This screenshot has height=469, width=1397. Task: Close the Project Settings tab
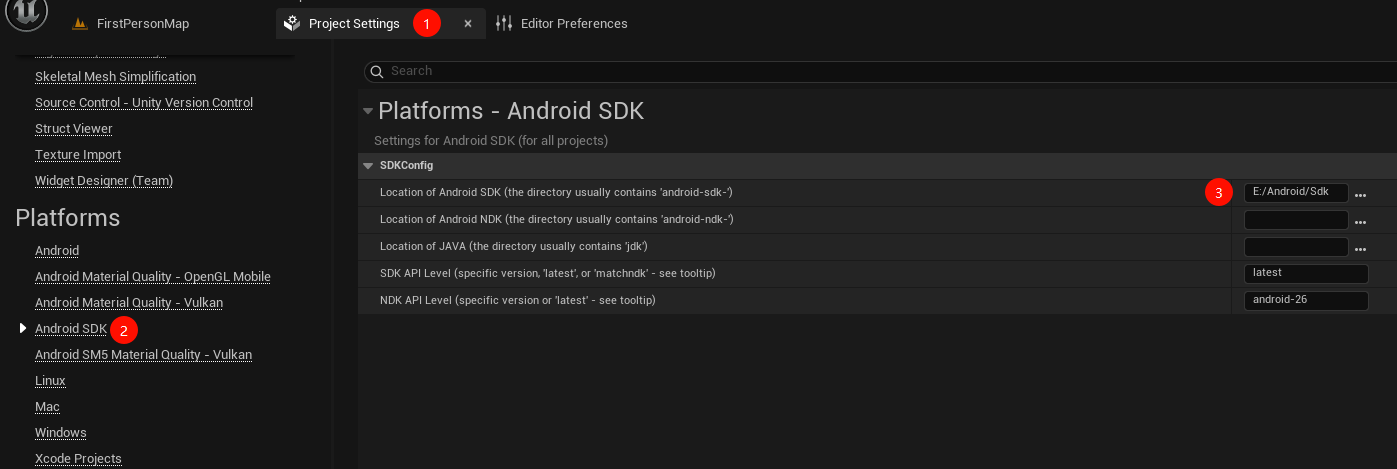(468, 24)
